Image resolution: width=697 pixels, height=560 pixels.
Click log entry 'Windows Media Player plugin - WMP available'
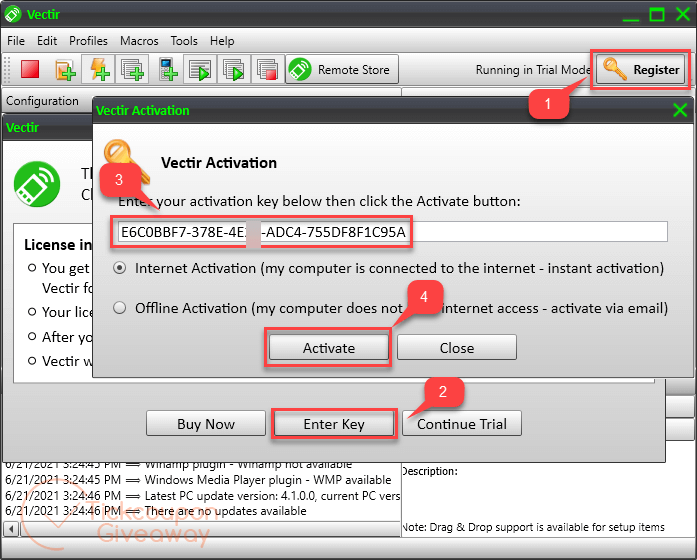pos(268,480)
